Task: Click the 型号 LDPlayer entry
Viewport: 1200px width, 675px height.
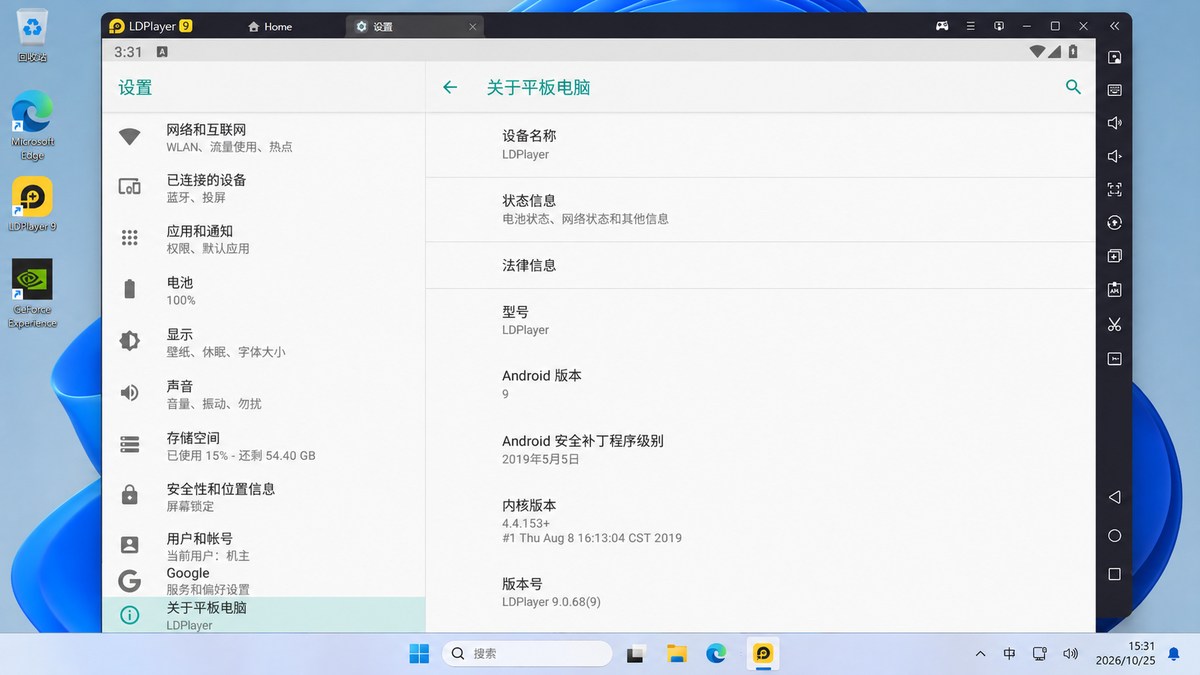Action: (x=760, y=321)
